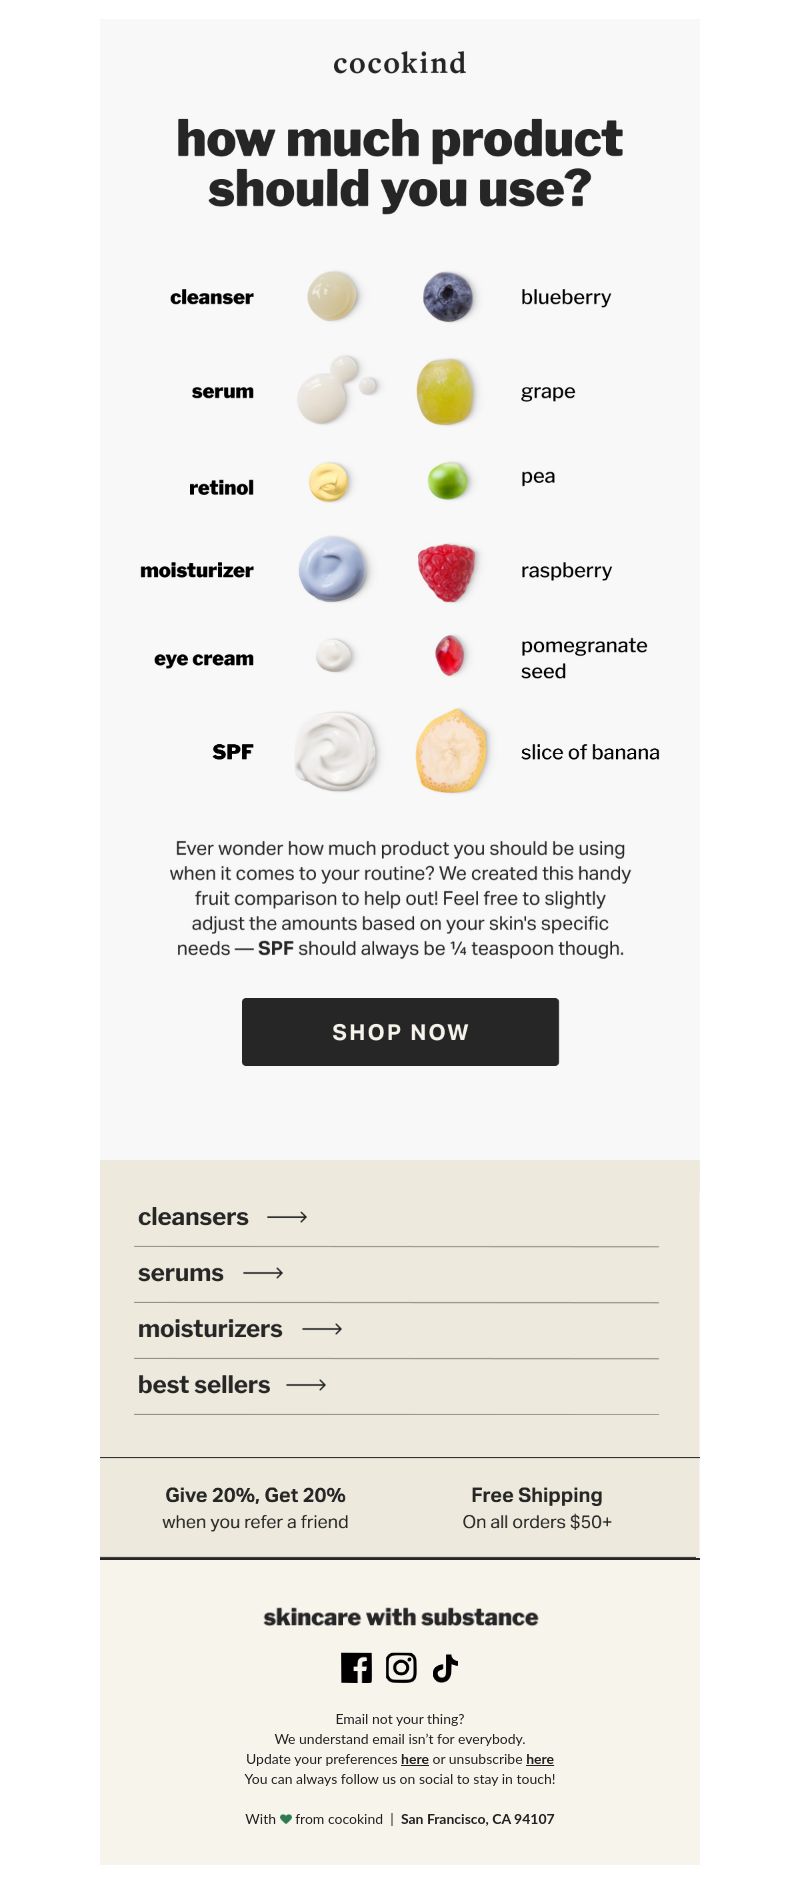Viewport: 800px width, 1885px height.
Task: Click the SHOP NOW button
Action: point(400,1032)
